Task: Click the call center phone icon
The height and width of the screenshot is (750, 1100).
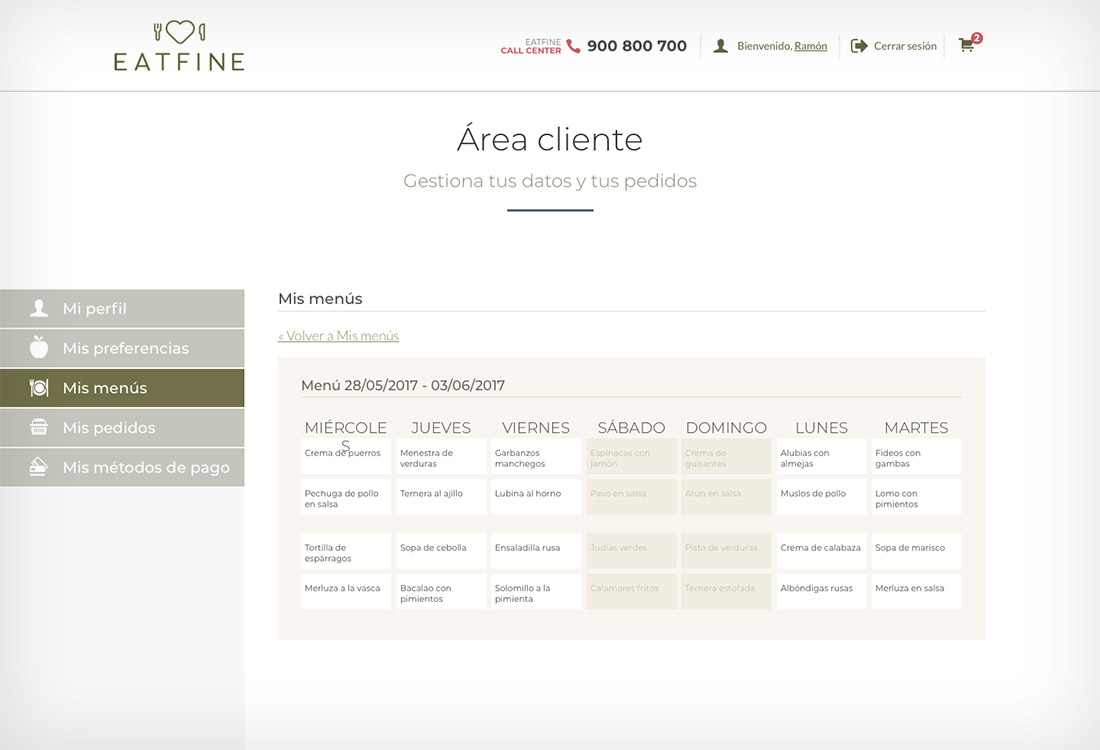Action: coord(573,46)
